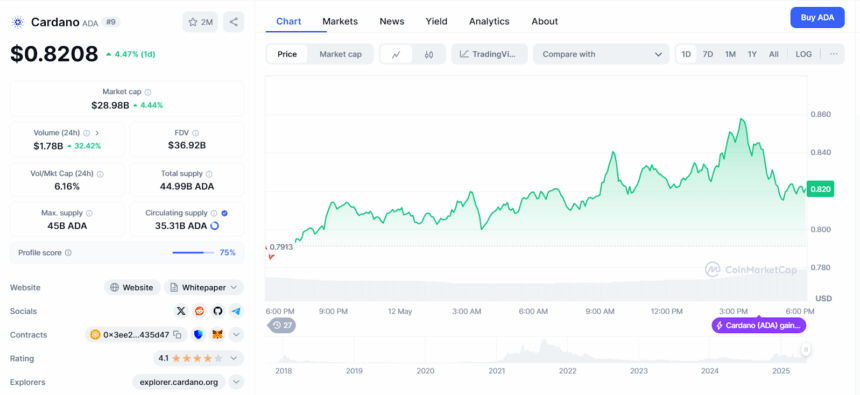
Task: Click the timeline range slider handle
Action: (x=806, y=349)
